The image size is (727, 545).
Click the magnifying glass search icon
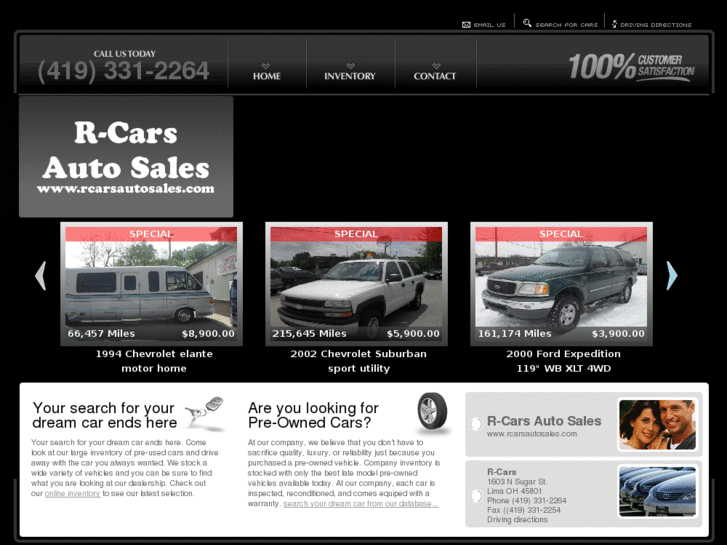pyautogui.click(x=527, y=23)
